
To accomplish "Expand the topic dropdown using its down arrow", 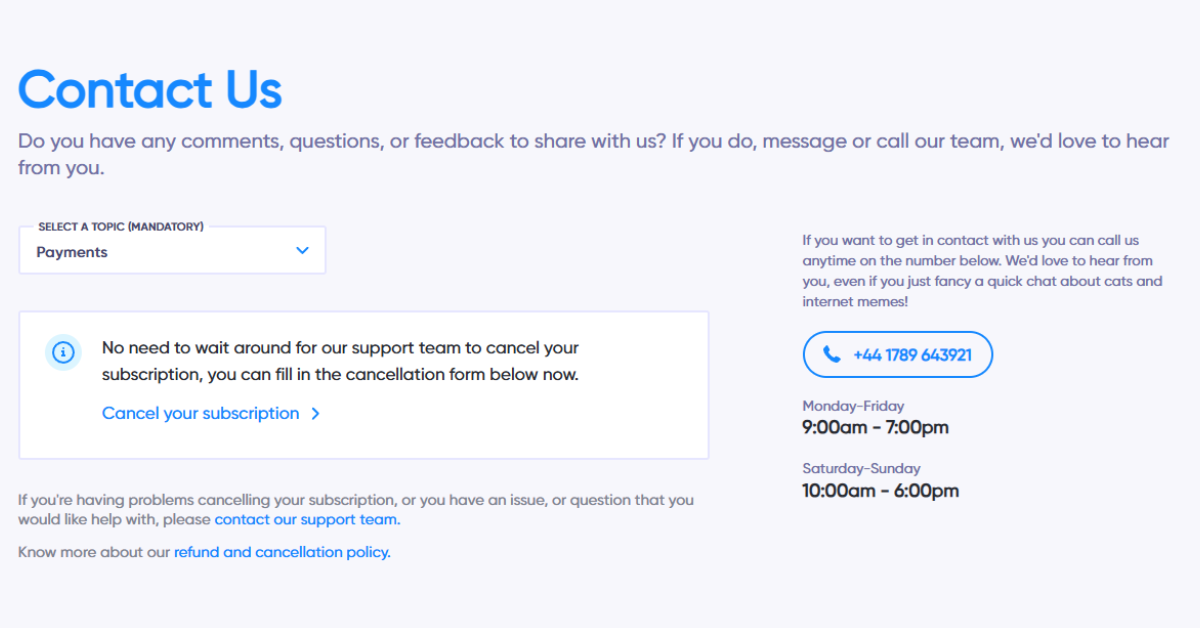I will tap(302, 251).
